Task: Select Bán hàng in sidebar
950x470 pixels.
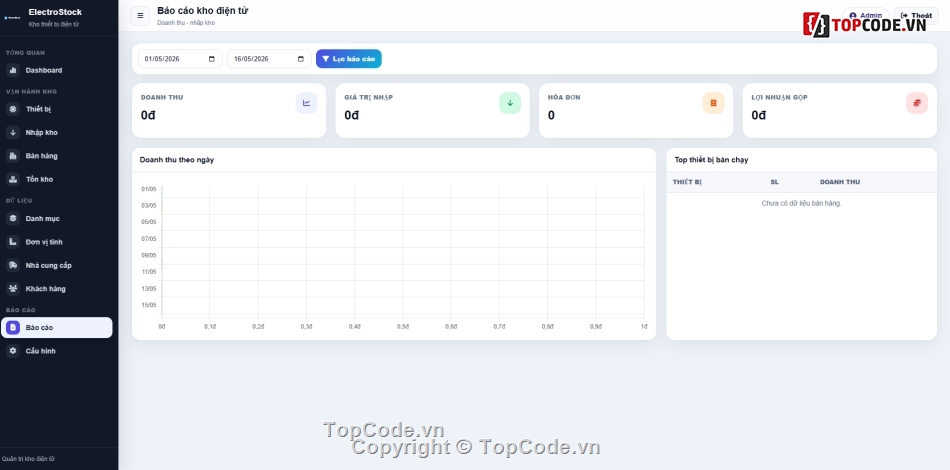Action: [56, 156]
